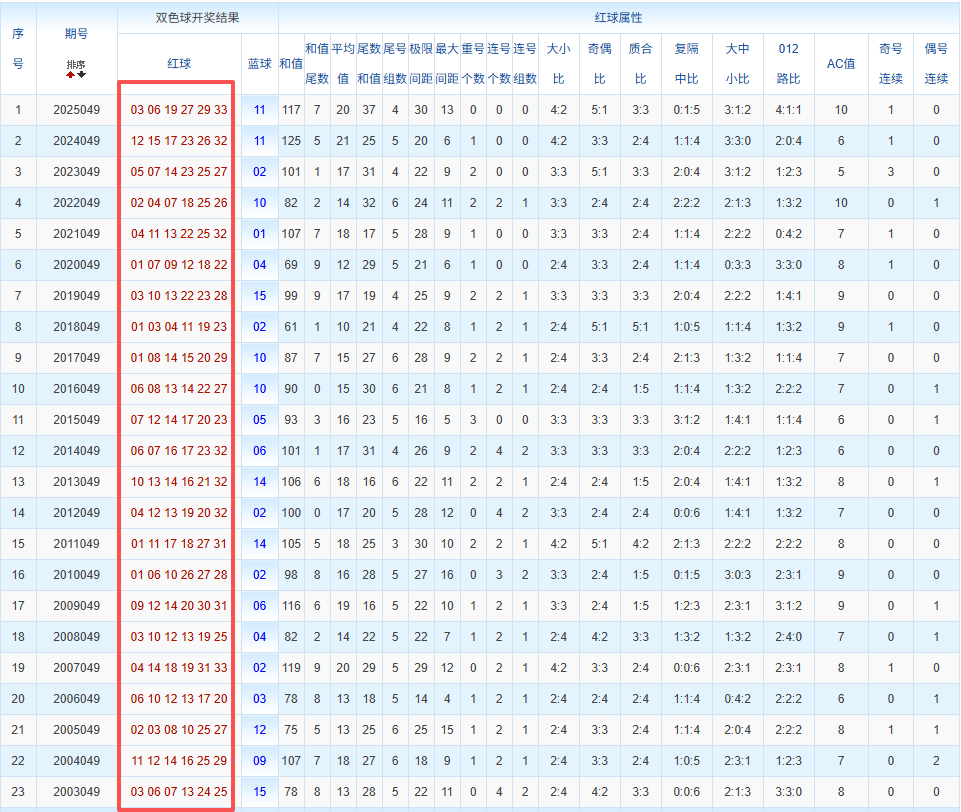
Task: Click the black down sort arrow under 期号
Action: coord(82,75)
